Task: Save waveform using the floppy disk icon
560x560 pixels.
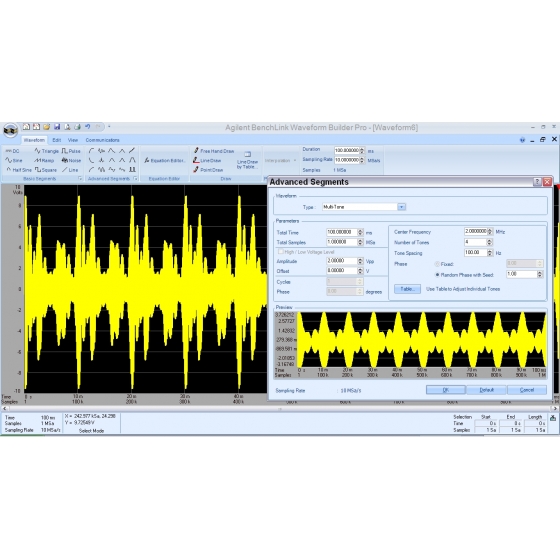Action: (57, 127)
